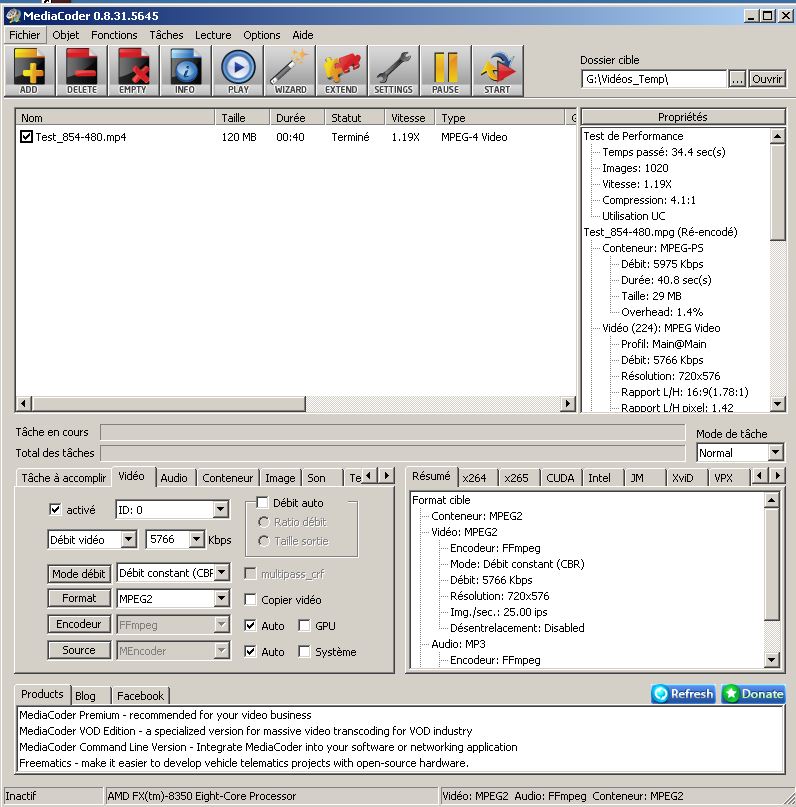Launch the WIZARD toolbar icon

[290, 71]
